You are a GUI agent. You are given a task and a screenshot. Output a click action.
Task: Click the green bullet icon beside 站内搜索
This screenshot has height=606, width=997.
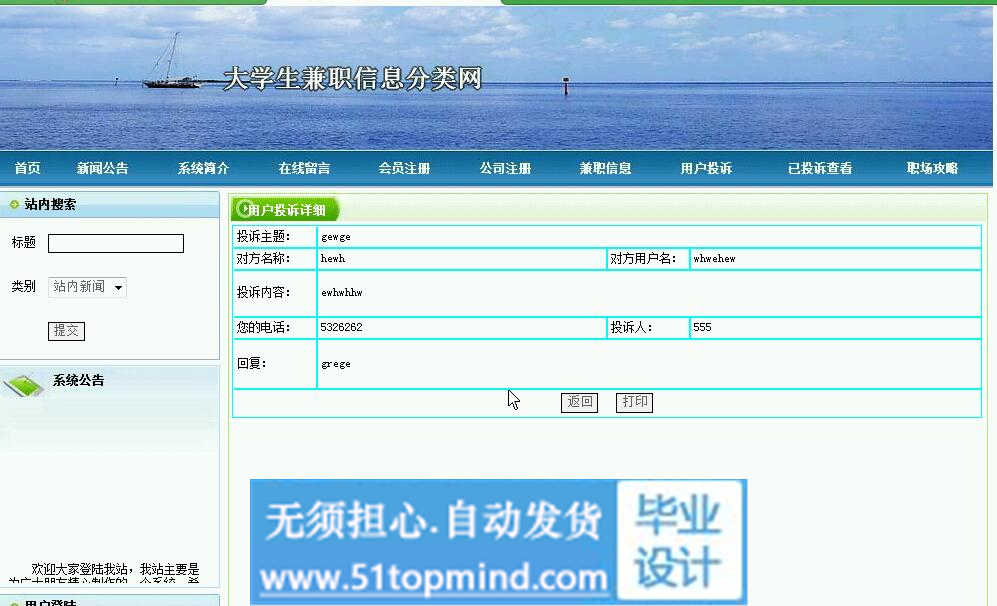pyautogui.click(x=14, y=204)
